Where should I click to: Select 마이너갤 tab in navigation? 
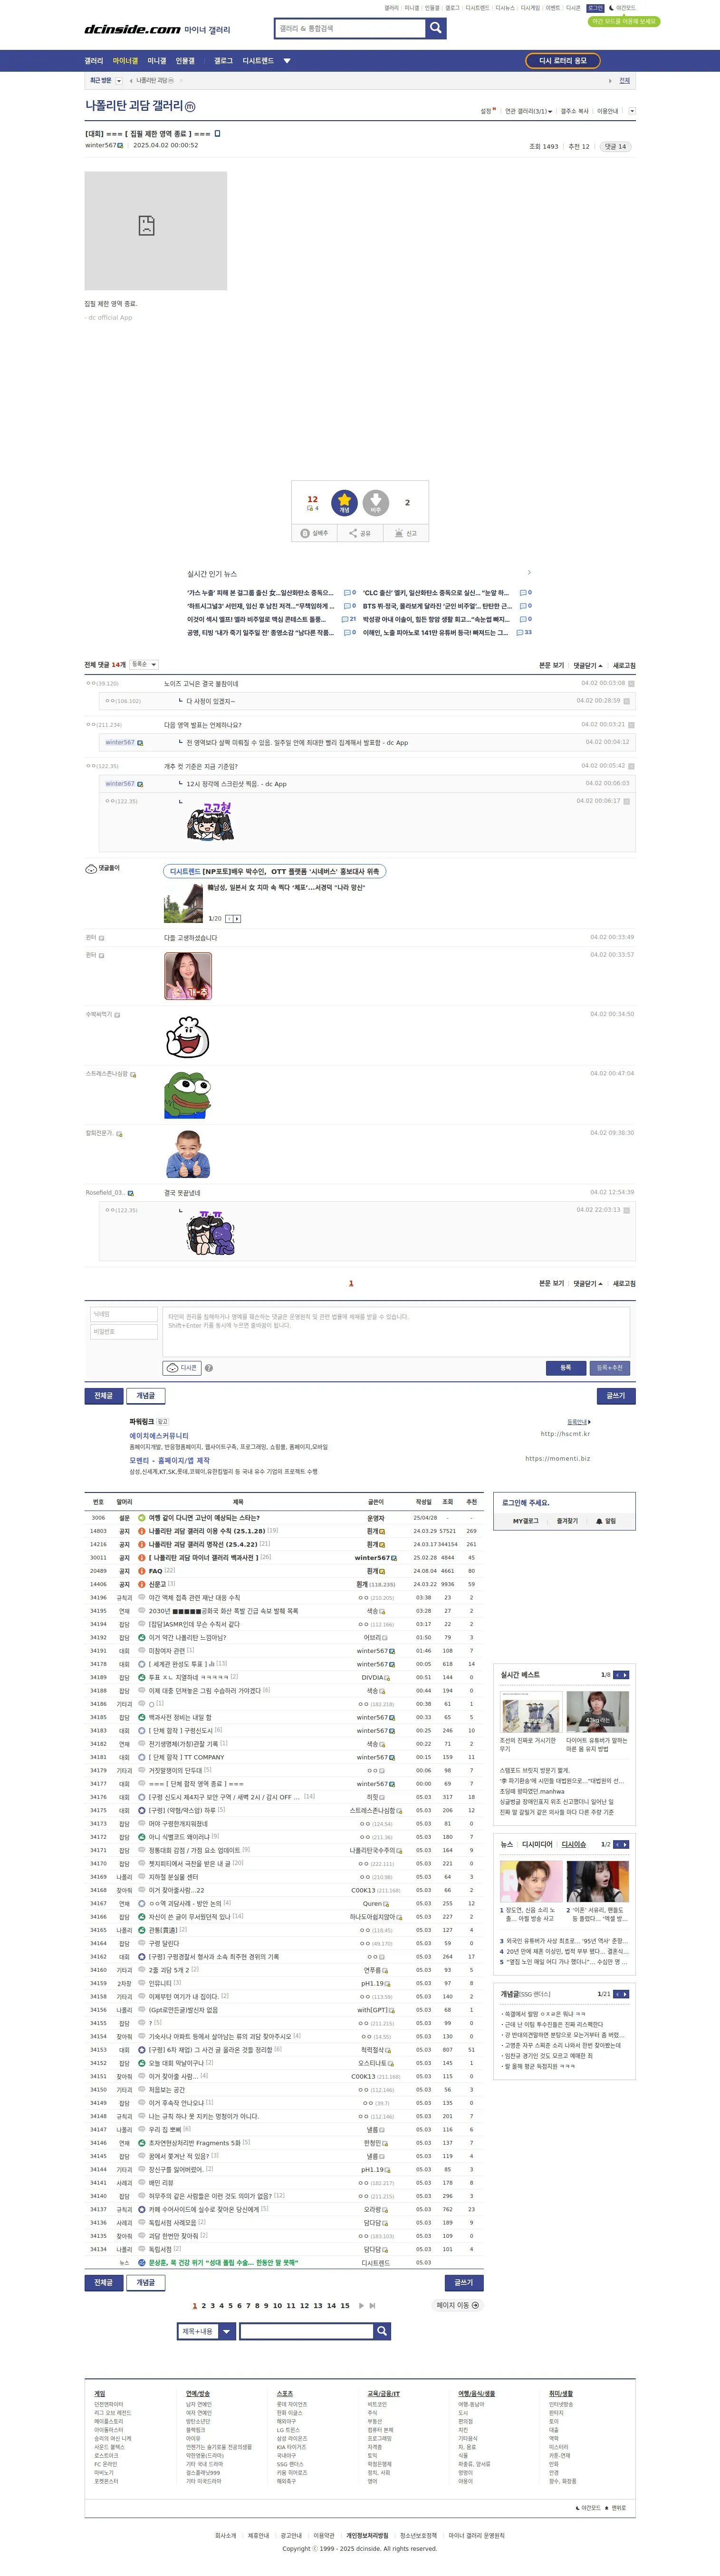(125, 61)
